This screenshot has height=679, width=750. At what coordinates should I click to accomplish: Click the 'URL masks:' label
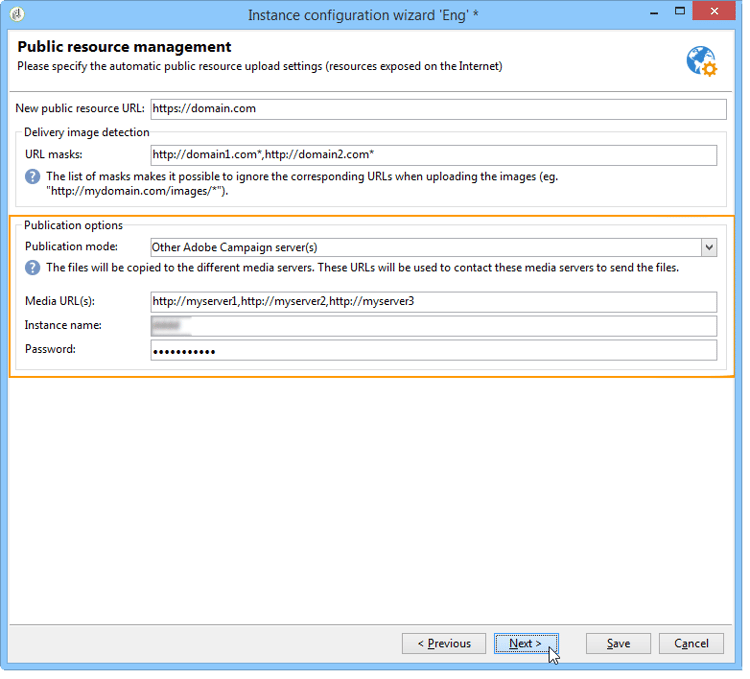click(x=54, y=156)
